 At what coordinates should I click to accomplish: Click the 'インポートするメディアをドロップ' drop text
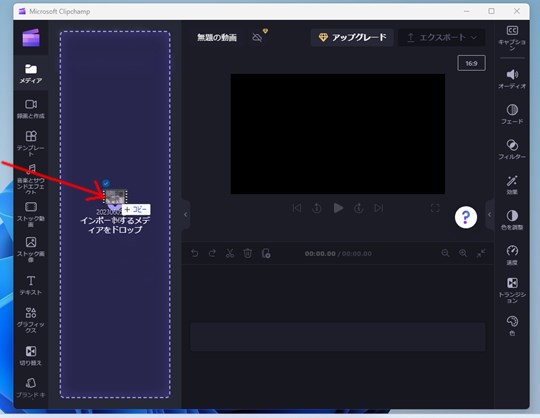click(115, 225)
